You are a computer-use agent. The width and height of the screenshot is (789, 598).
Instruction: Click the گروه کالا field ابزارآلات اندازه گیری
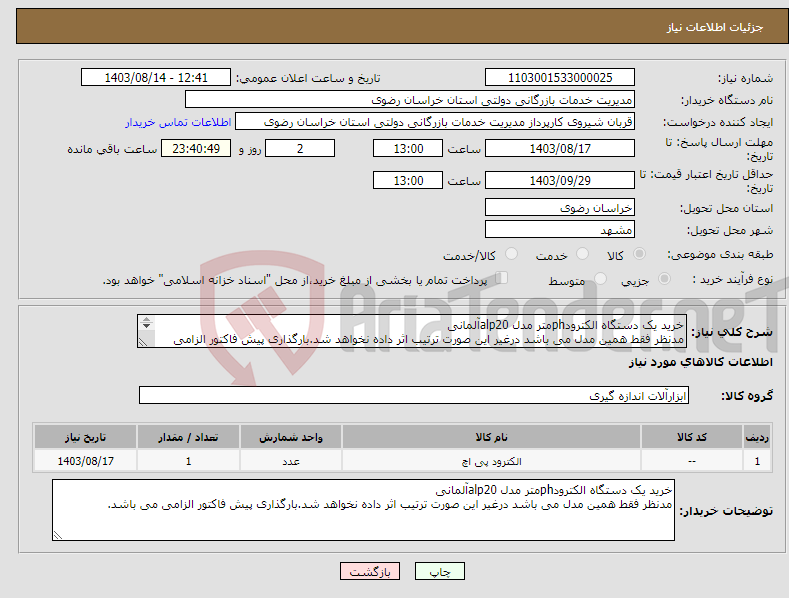tap(414, 395)
